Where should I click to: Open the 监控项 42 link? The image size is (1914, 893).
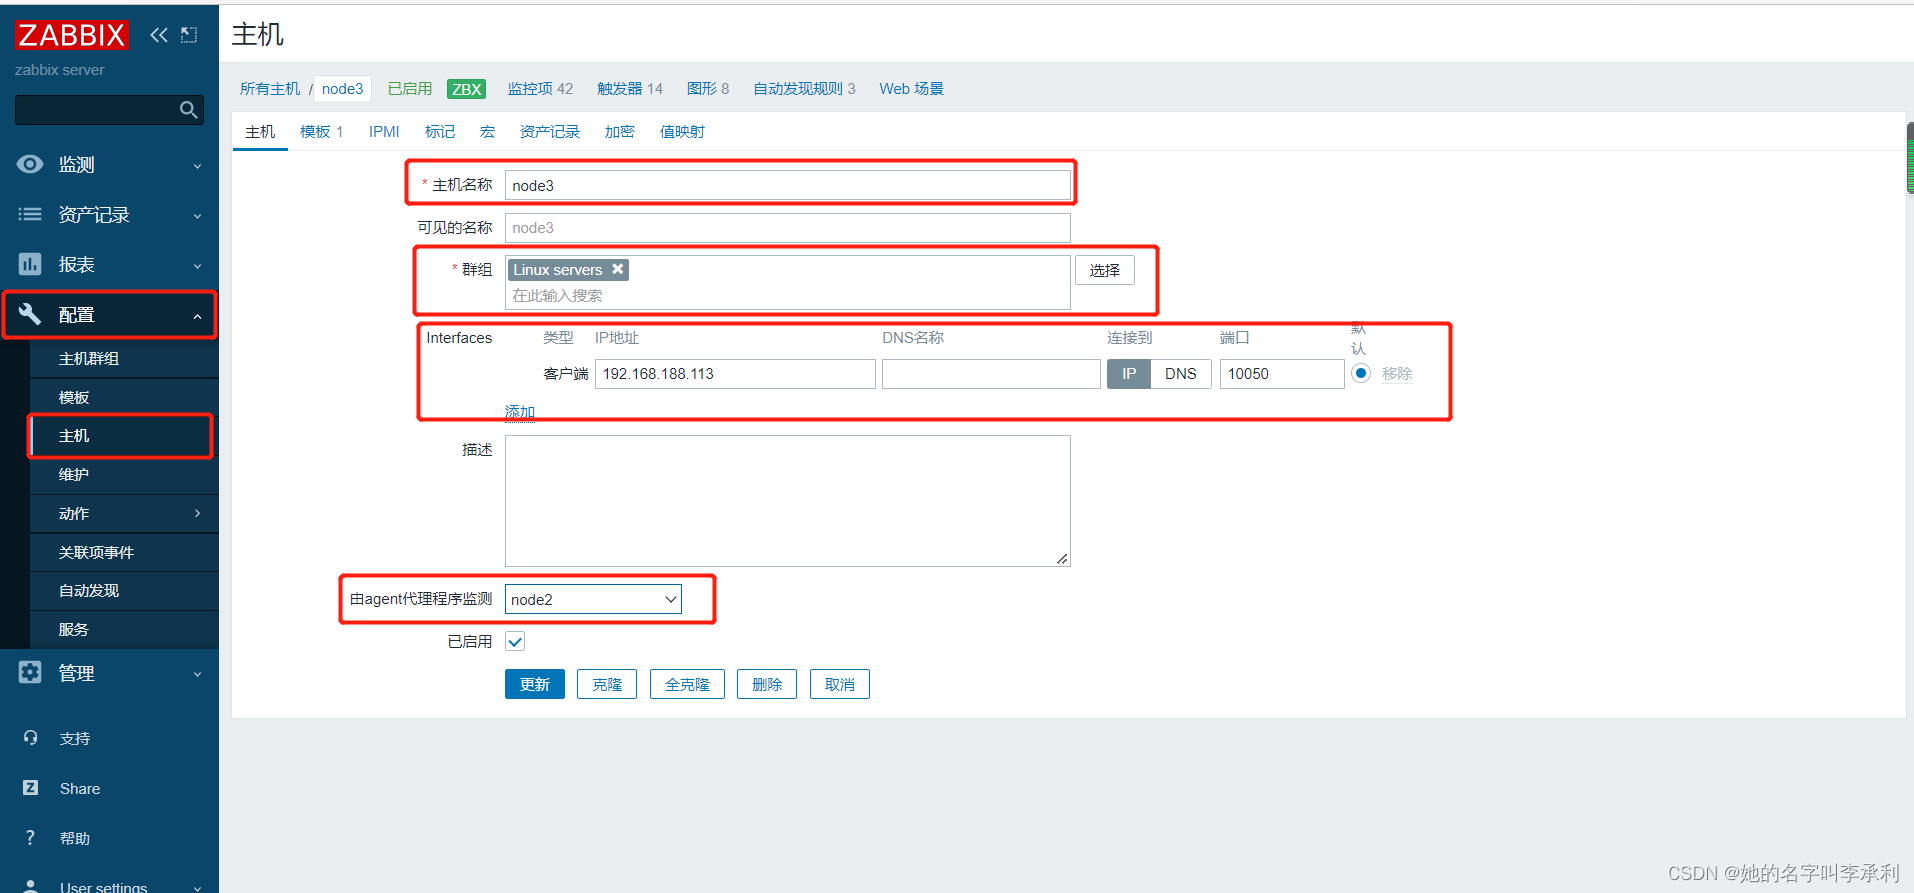[540, 89]
